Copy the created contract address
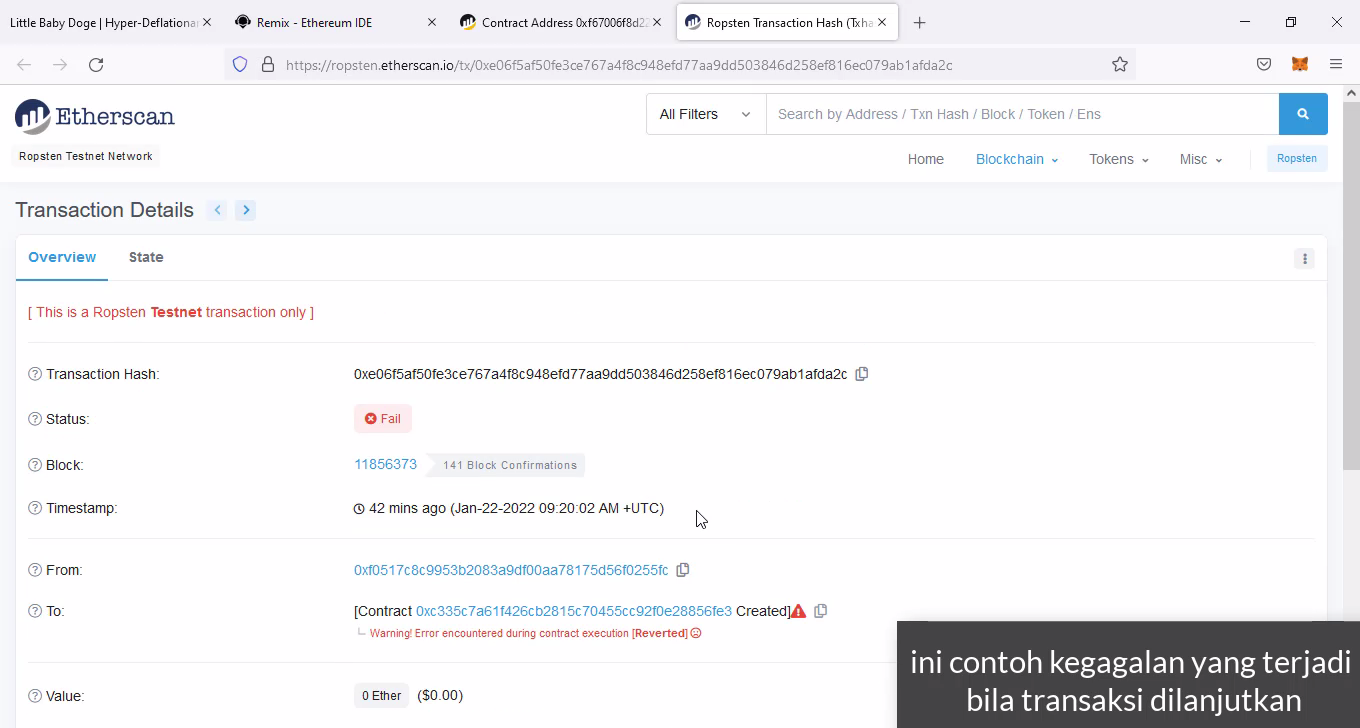Screen dimensions: 1360x728 [820, 611]
